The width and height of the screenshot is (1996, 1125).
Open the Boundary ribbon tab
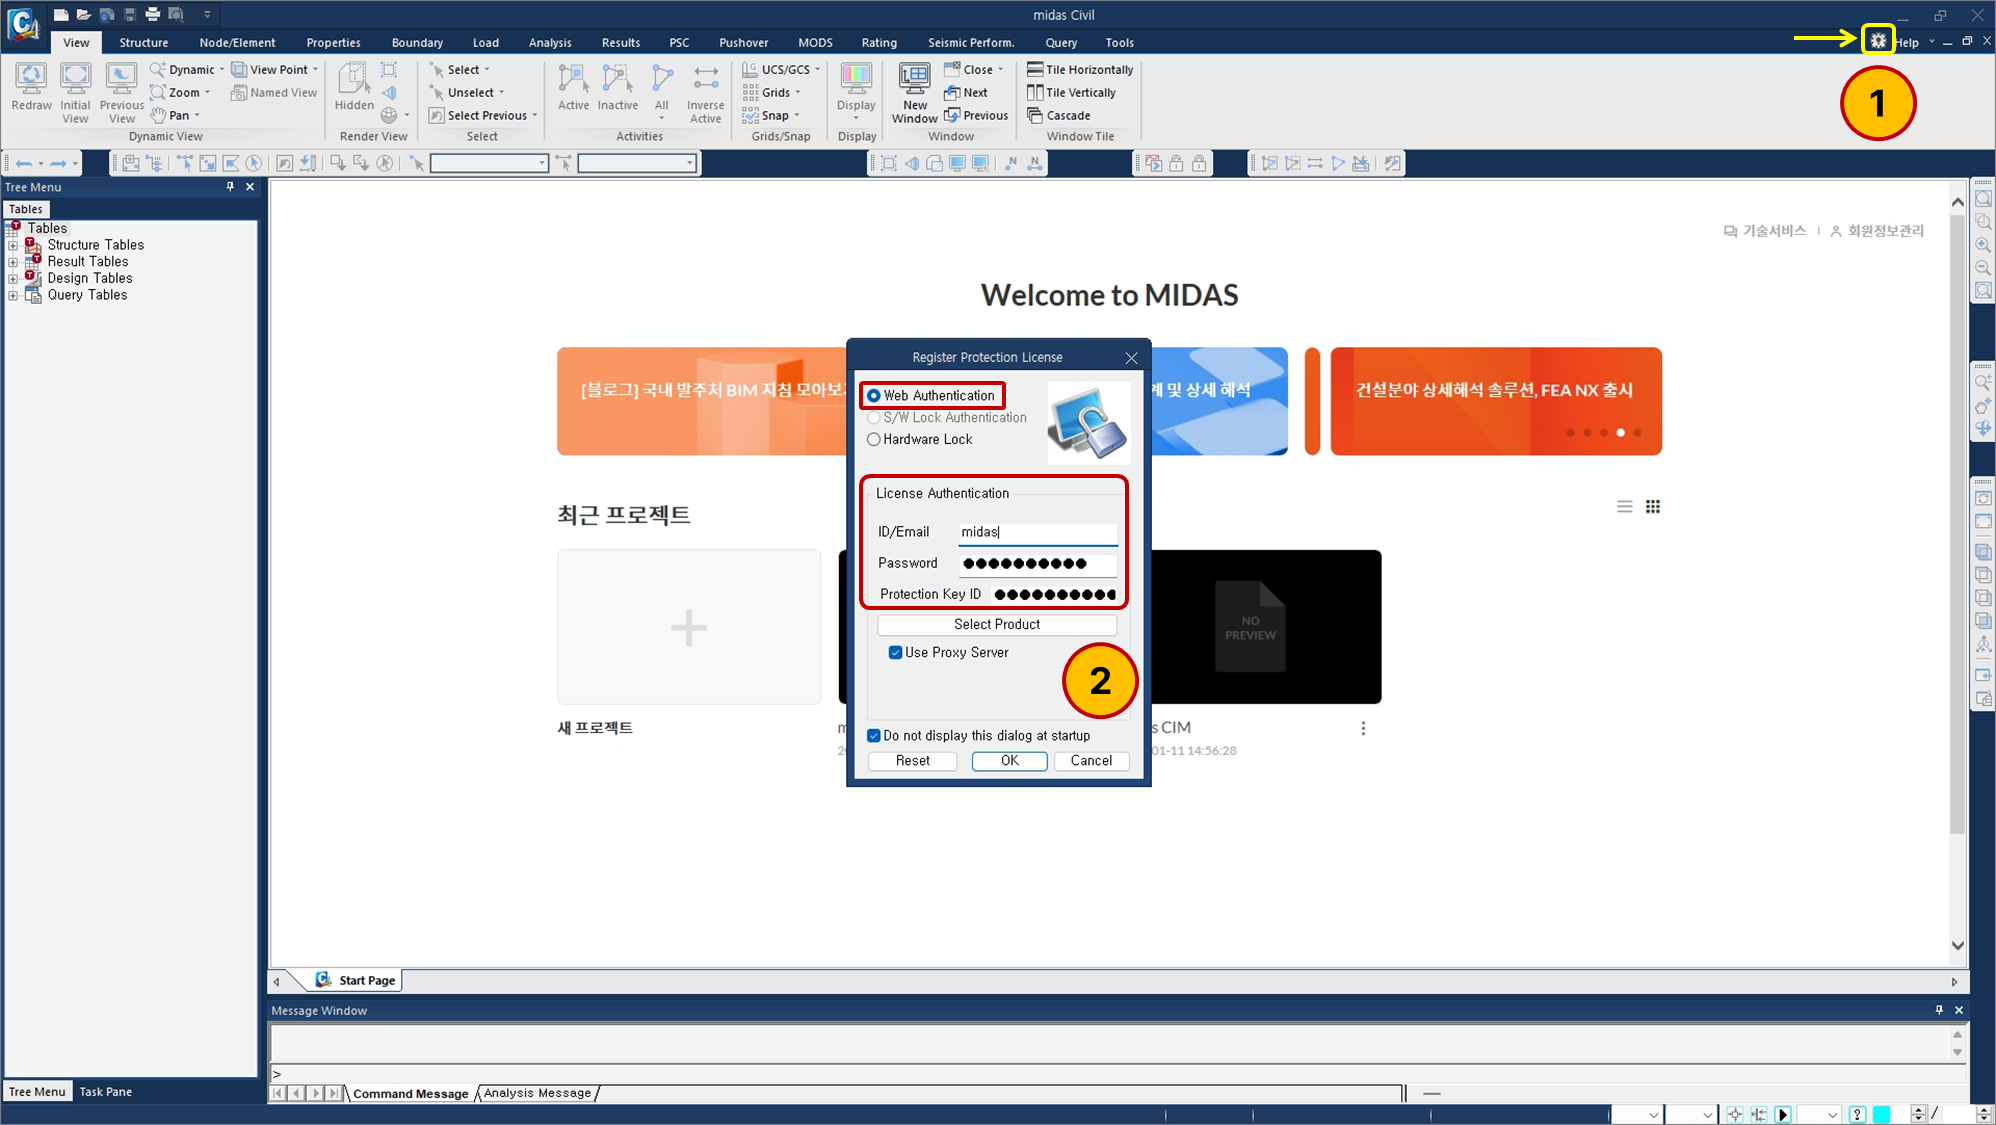pyautogui.click(x=417, y=43)
